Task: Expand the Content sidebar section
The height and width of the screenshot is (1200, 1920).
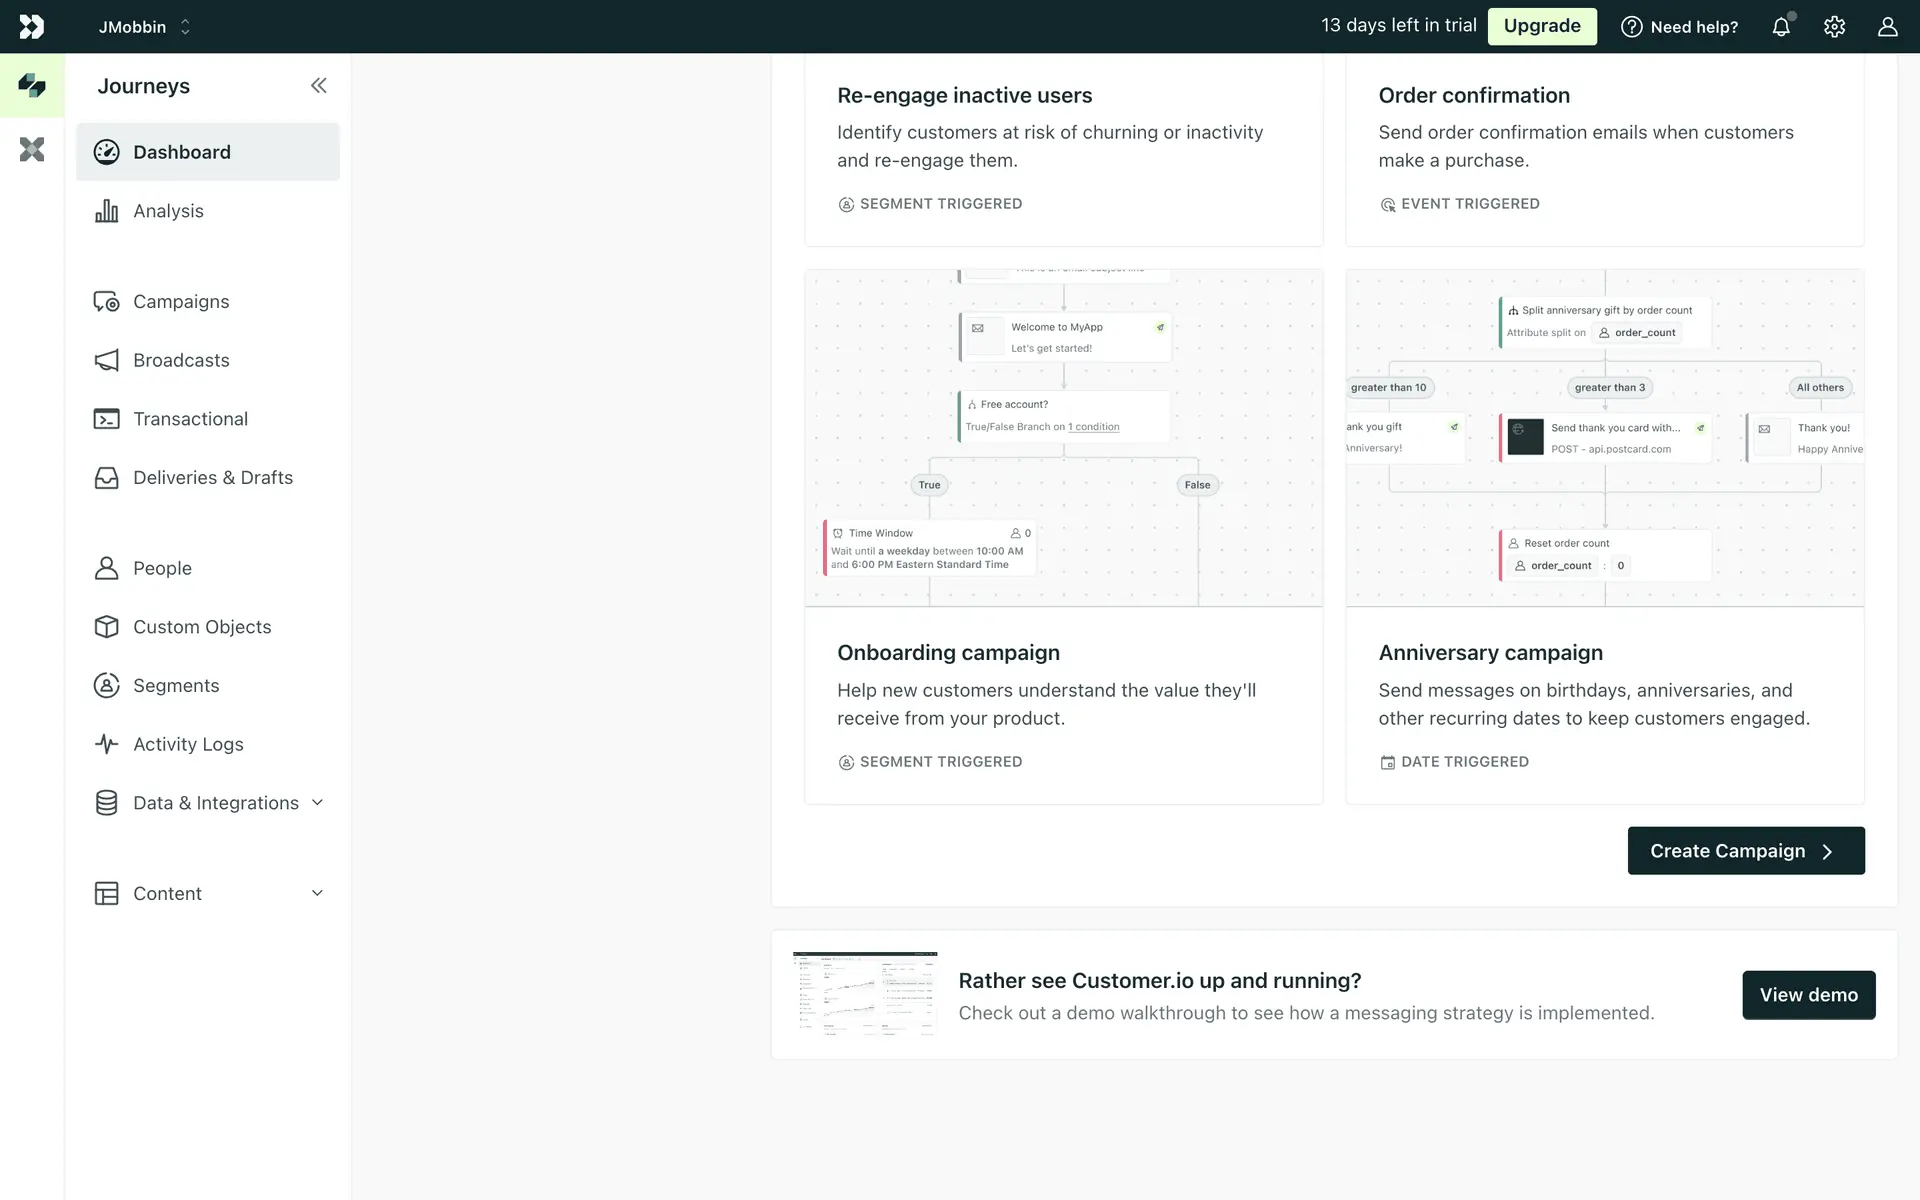Action: tap(210, 894)
